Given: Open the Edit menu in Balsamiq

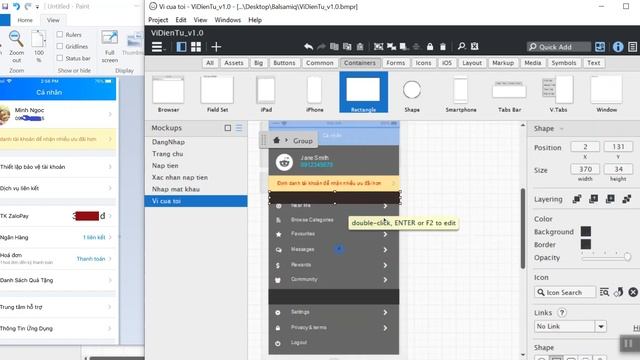Looking at the screenshot, I should tap(181, 20).
